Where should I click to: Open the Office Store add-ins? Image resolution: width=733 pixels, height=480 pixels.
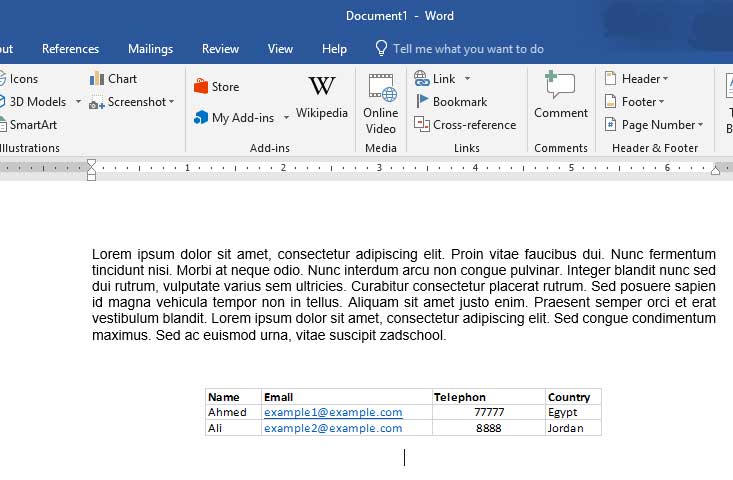pos(216,86)
